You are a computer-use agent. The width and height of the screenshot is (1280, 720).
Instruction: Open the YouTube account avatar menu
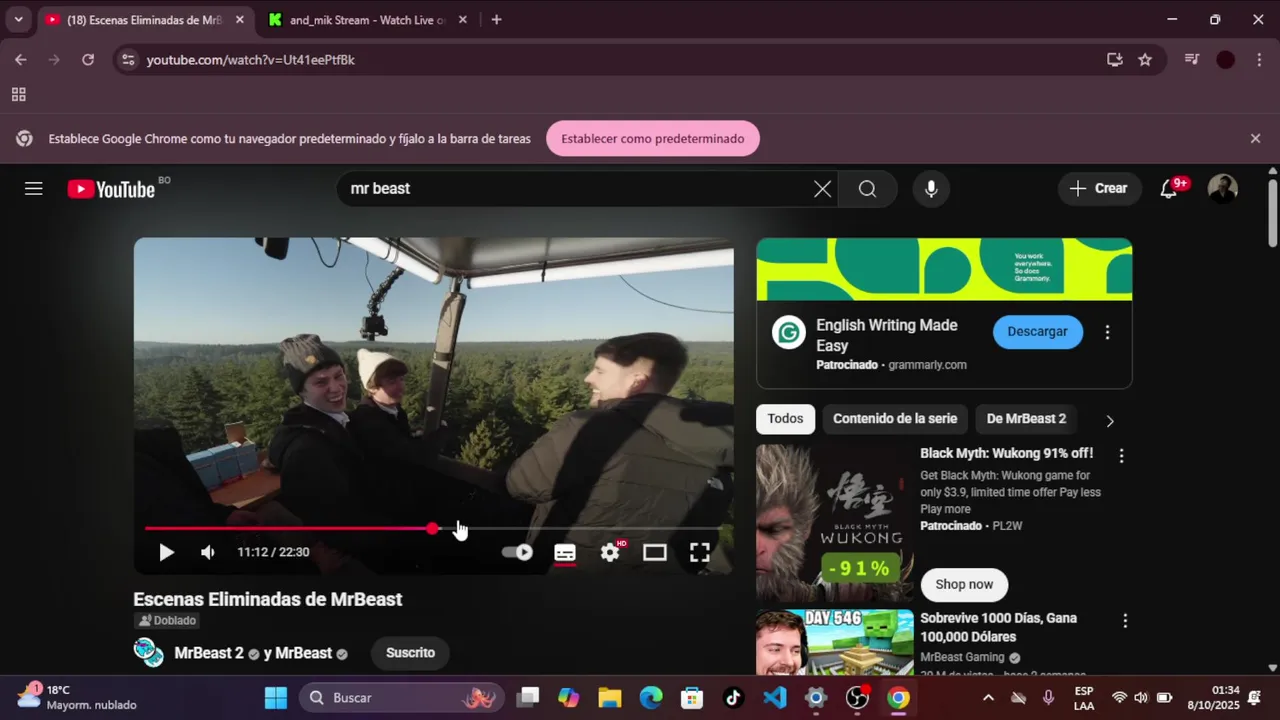point(1222,188)
